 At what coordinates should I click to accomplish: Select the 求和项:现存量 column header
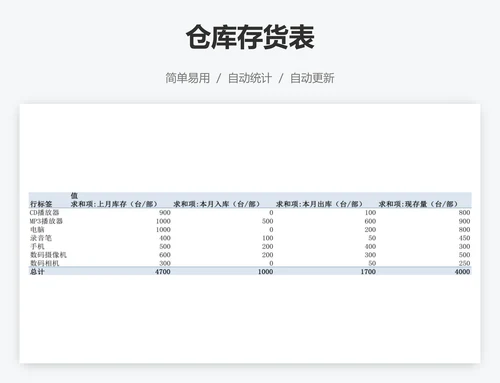[x=418, y=204]
